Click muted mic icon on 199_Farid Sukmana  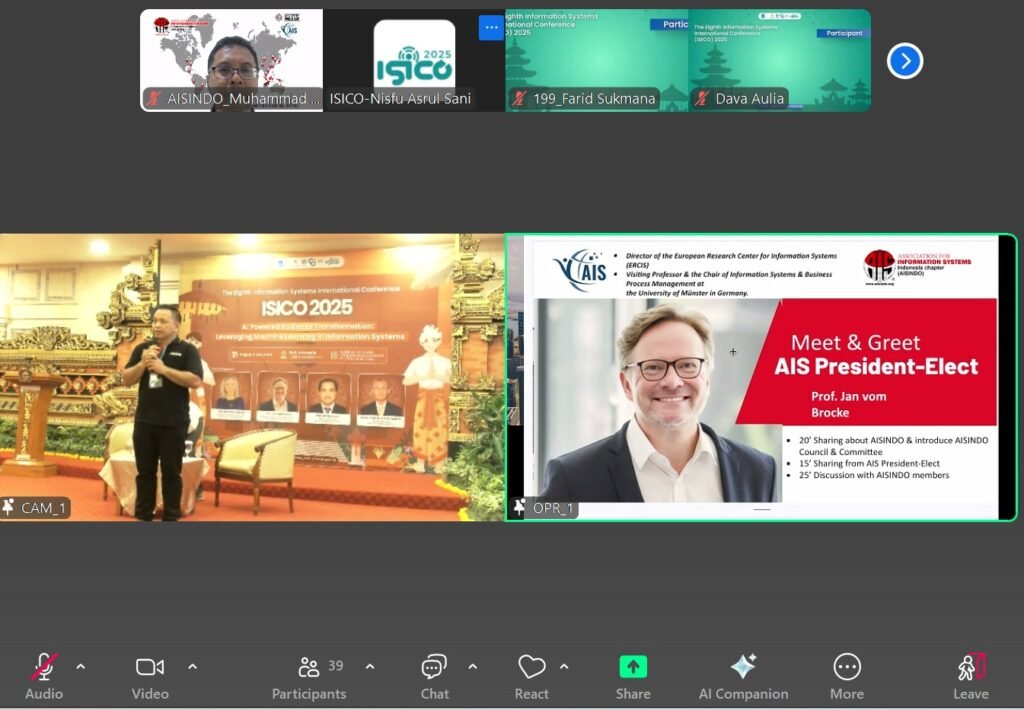point(519,99)
